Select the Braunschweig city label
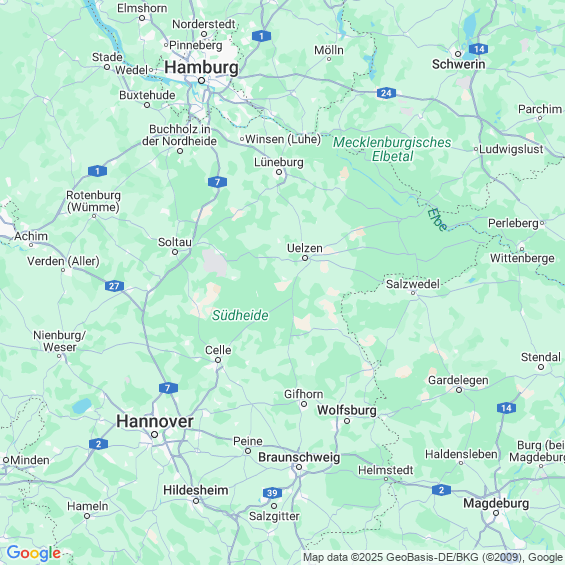 tap(299, 457)
